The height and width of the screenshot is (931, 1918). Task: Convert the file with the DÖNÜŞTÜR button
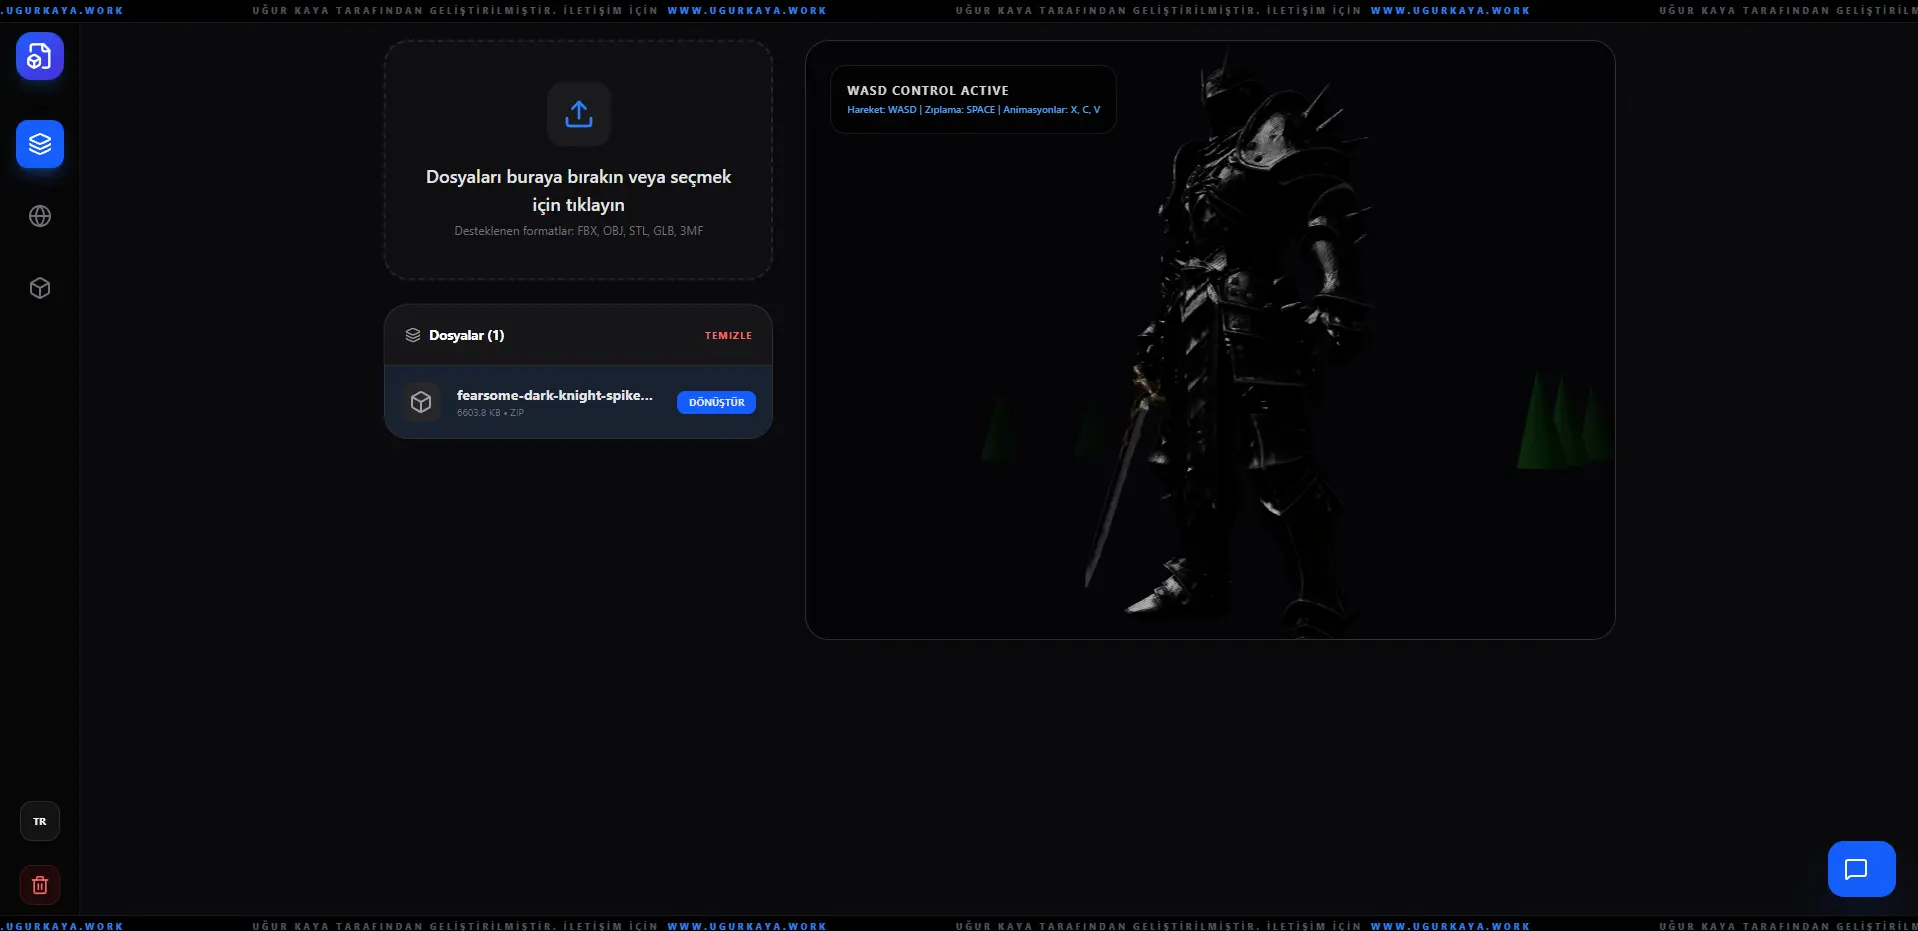[716, 402]
